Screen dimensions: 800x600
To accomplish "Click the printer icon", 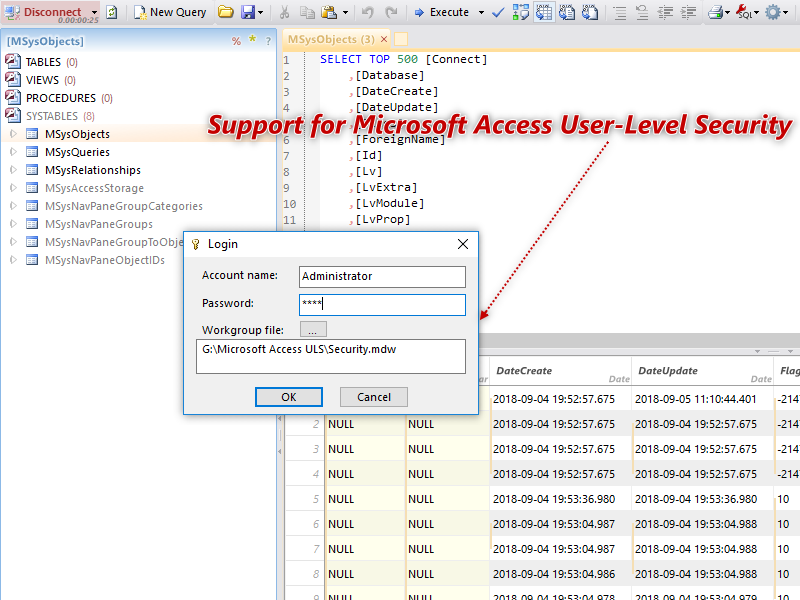I will tap(715, 12).
